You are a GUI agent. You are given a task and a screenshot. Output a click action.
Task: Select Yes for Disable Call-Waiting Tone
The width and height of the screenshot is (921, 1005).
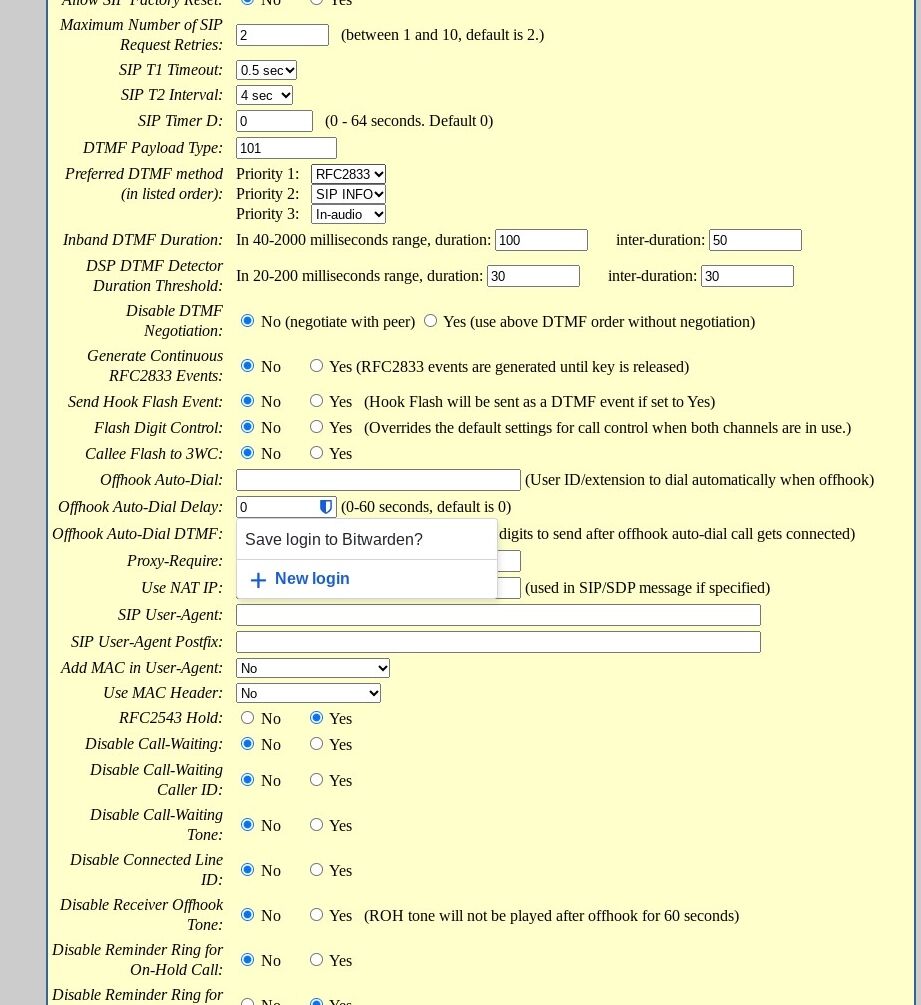coord(316,824)
